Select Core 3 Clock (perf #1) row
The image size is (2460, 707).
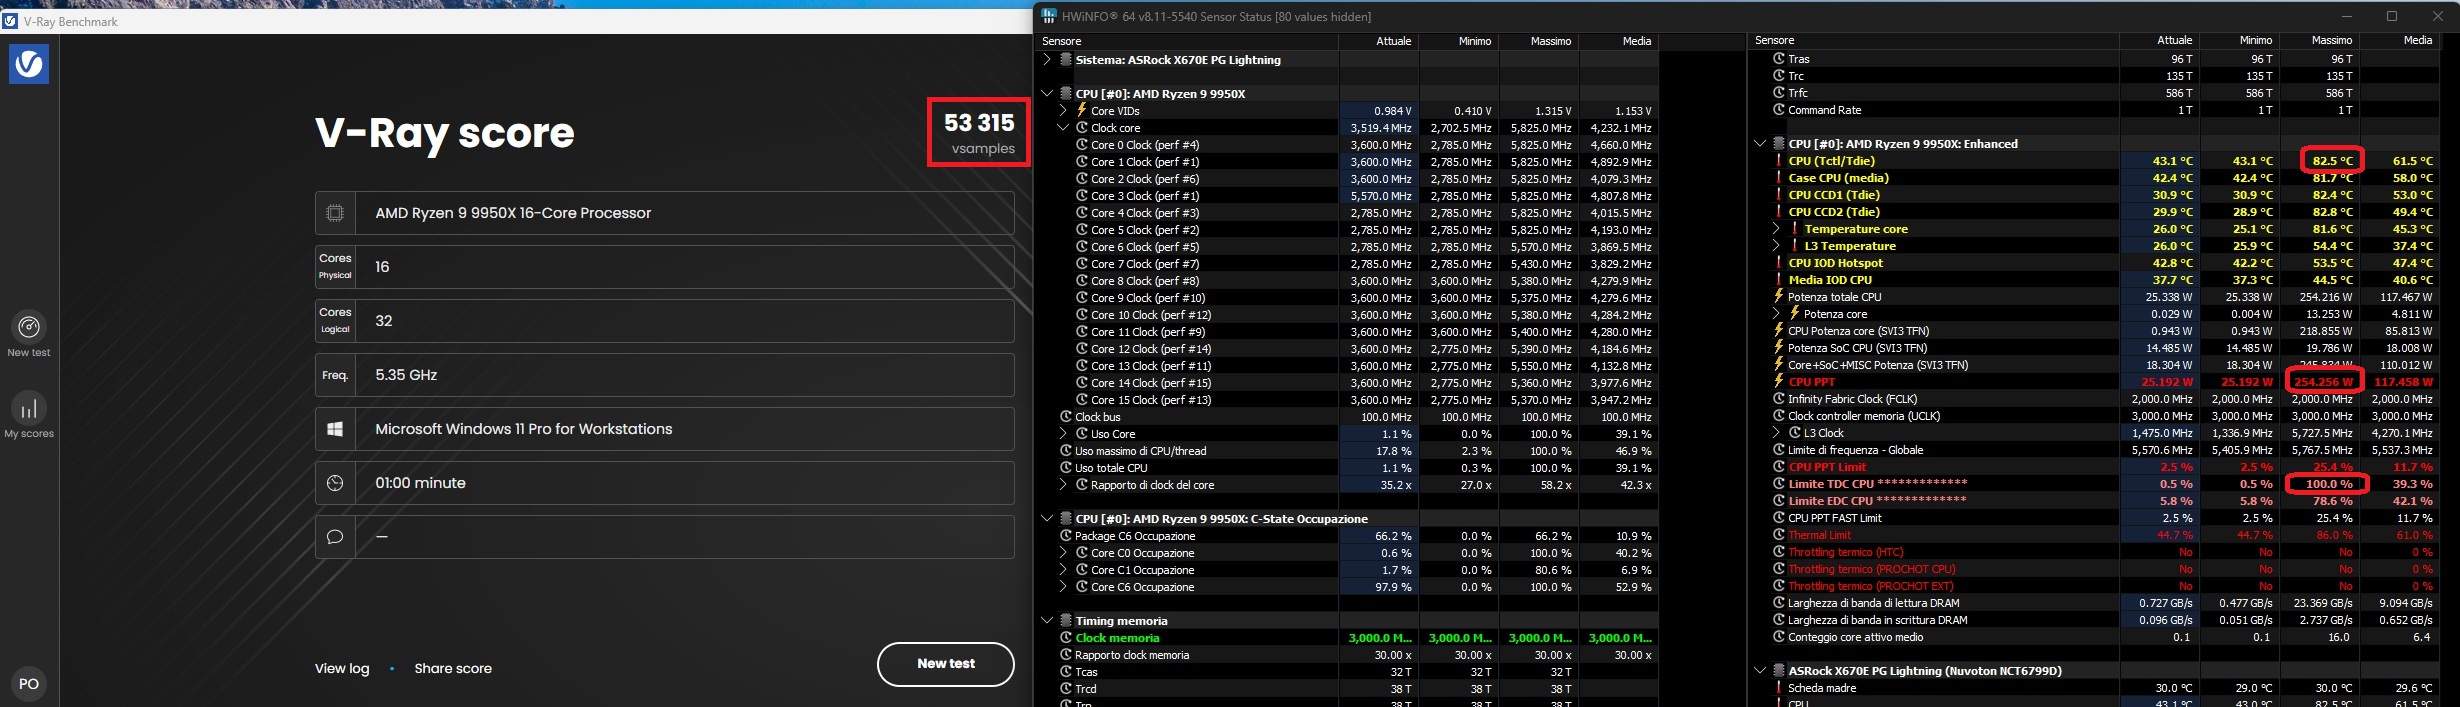(1346, 196)
